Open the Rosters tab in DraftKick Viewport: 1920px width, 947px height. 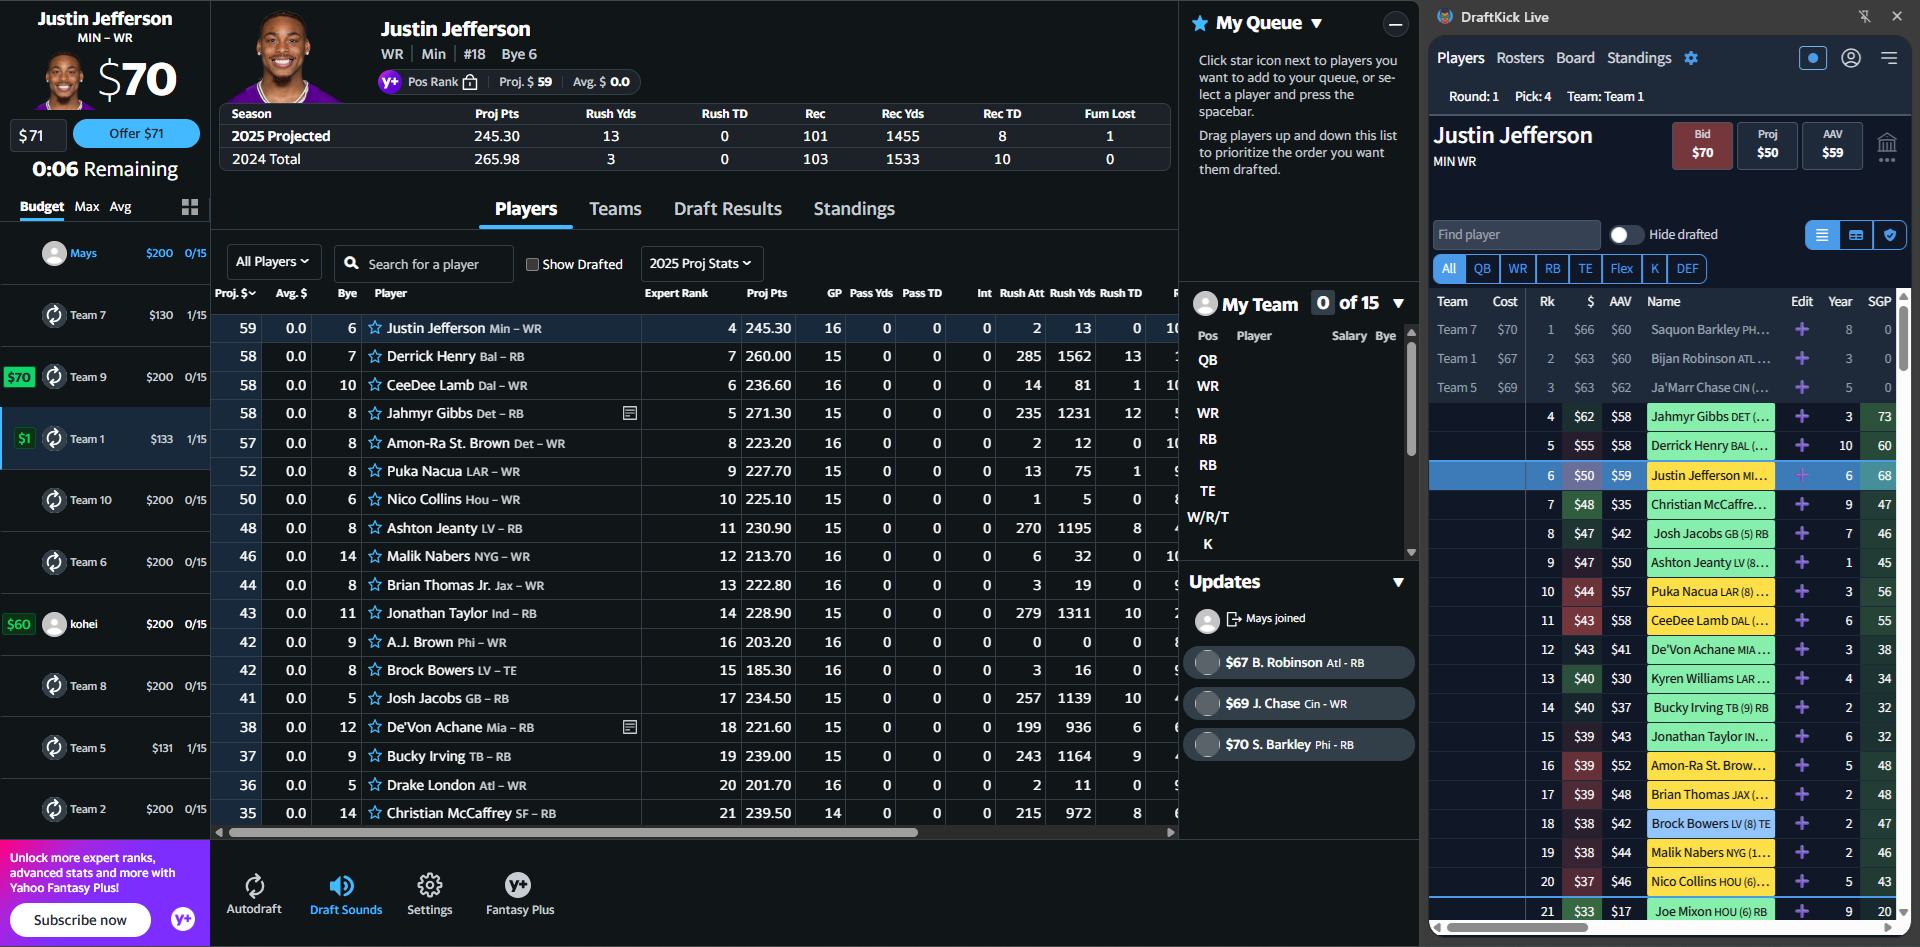click(1520, 58)
